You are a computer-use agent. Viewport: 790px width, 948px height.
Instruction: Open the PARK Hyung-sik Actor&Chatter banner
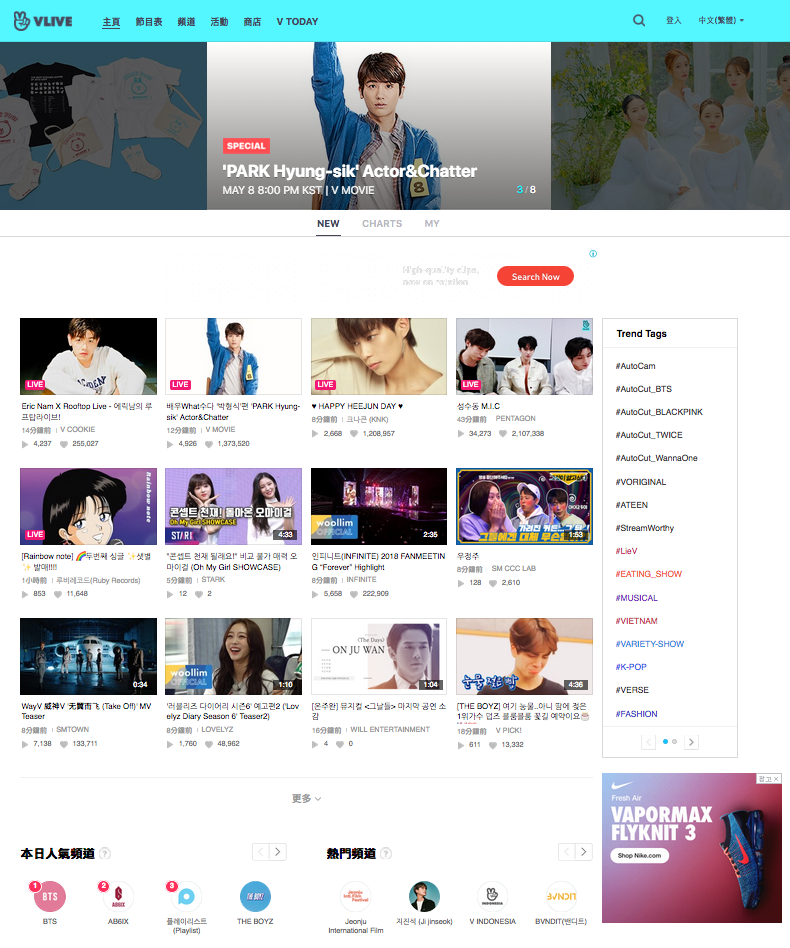click(x=379, y=126)
